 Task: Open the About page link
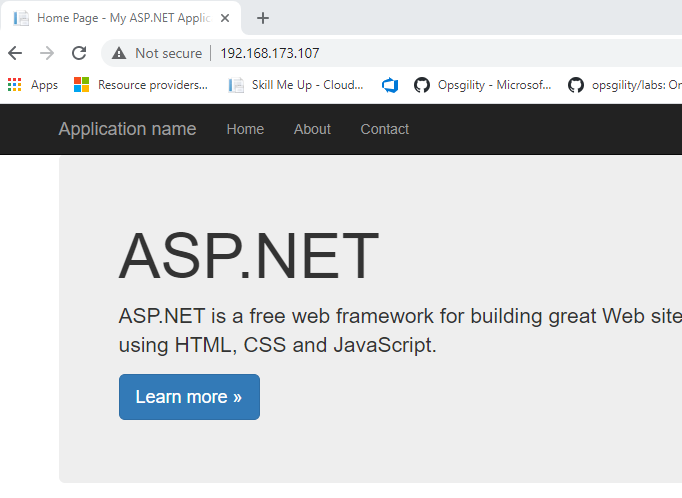coord(312,129)
